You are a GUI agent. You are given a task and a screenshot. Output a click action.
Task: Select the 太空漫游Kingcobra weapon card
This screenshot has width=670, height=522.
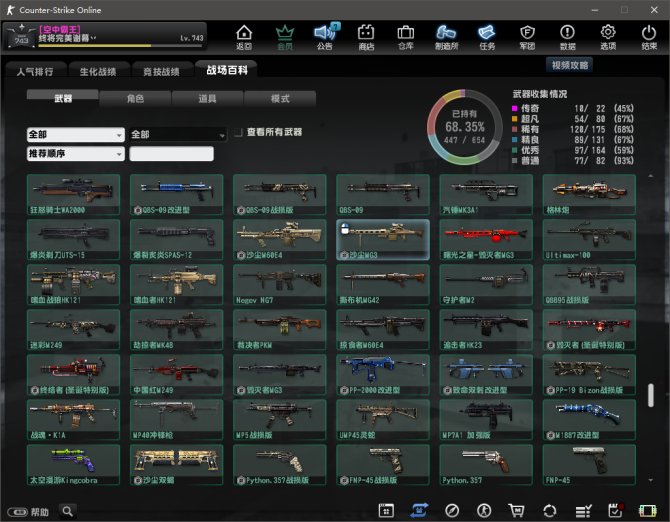coord(73,465)
